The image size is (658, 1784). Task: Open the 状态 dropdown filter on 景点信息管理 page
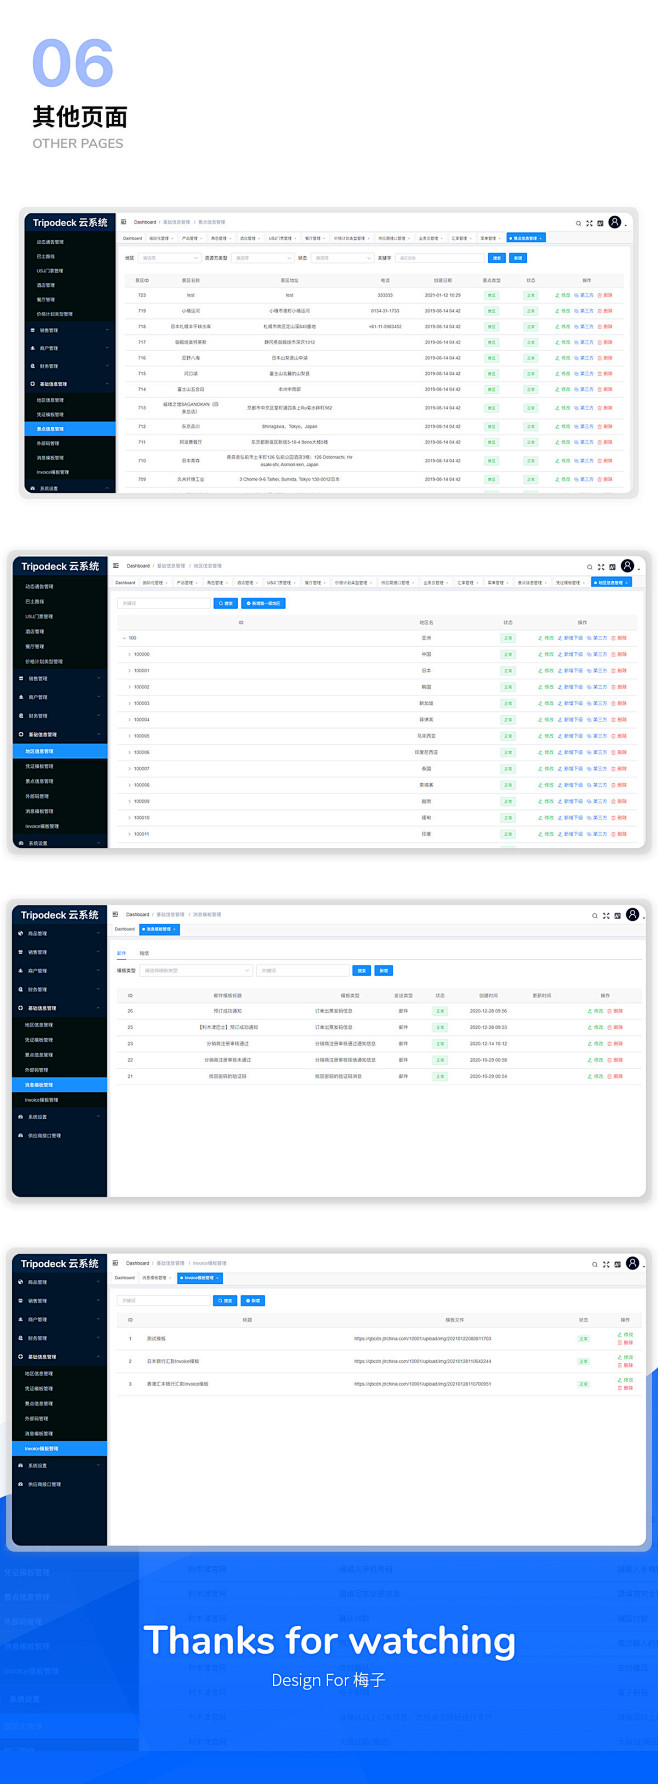point(341,258)
